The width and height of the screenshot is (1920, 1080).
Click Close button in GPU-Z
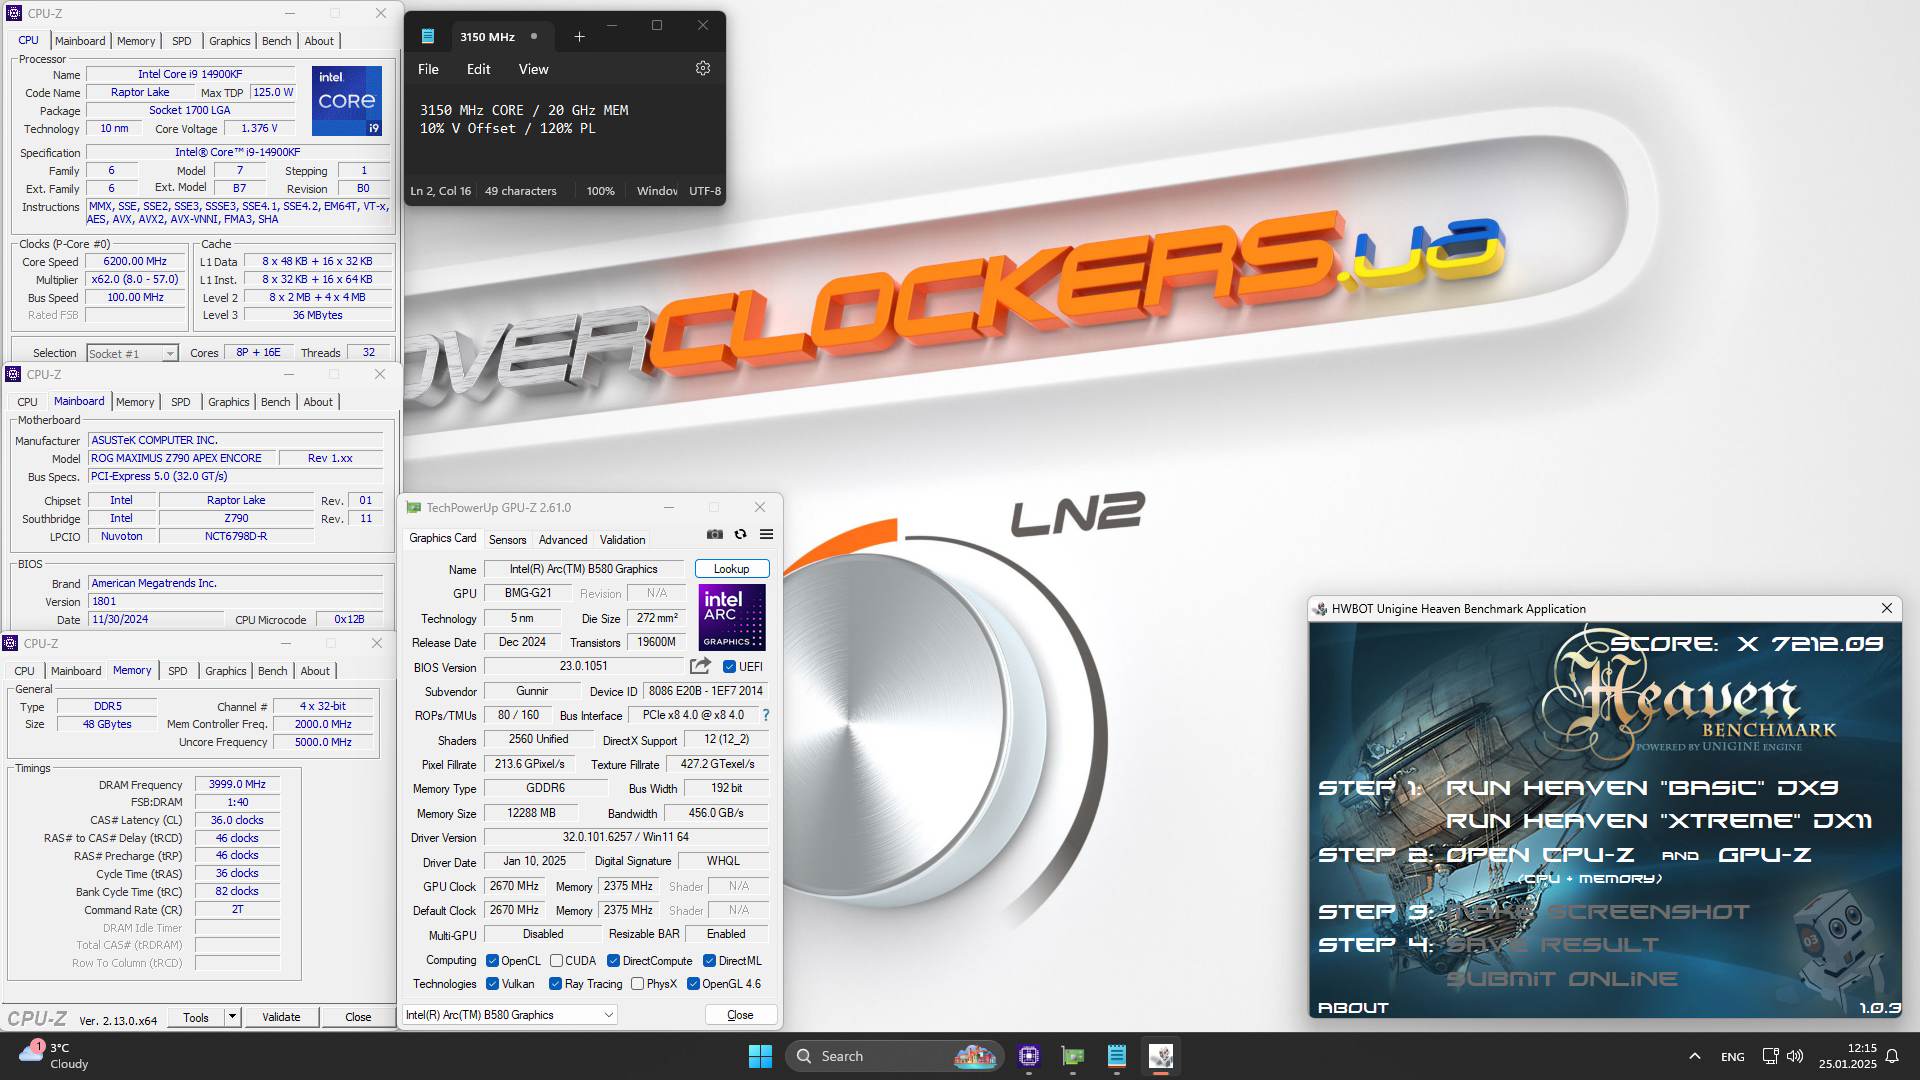(x=740, y=1015)
